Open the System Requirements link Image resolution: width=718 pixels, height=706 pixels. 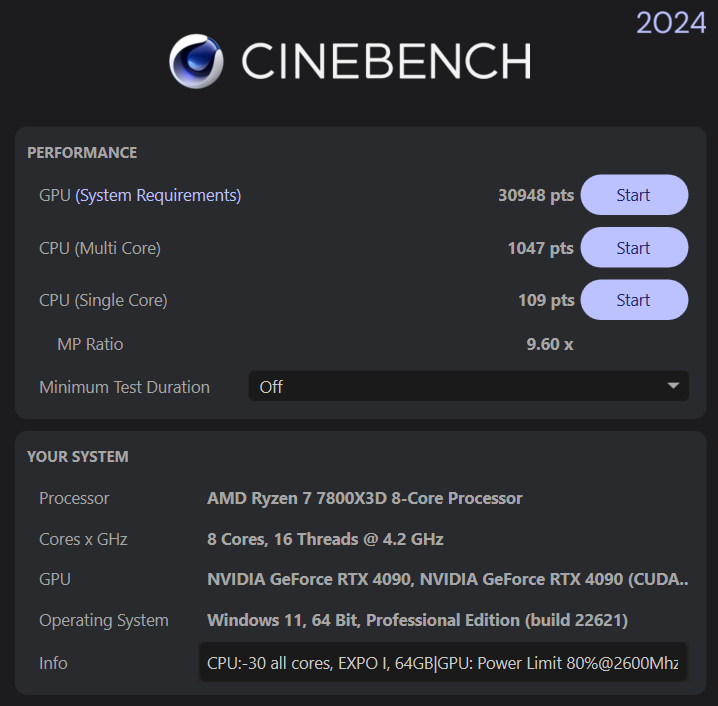pos(158,195)
